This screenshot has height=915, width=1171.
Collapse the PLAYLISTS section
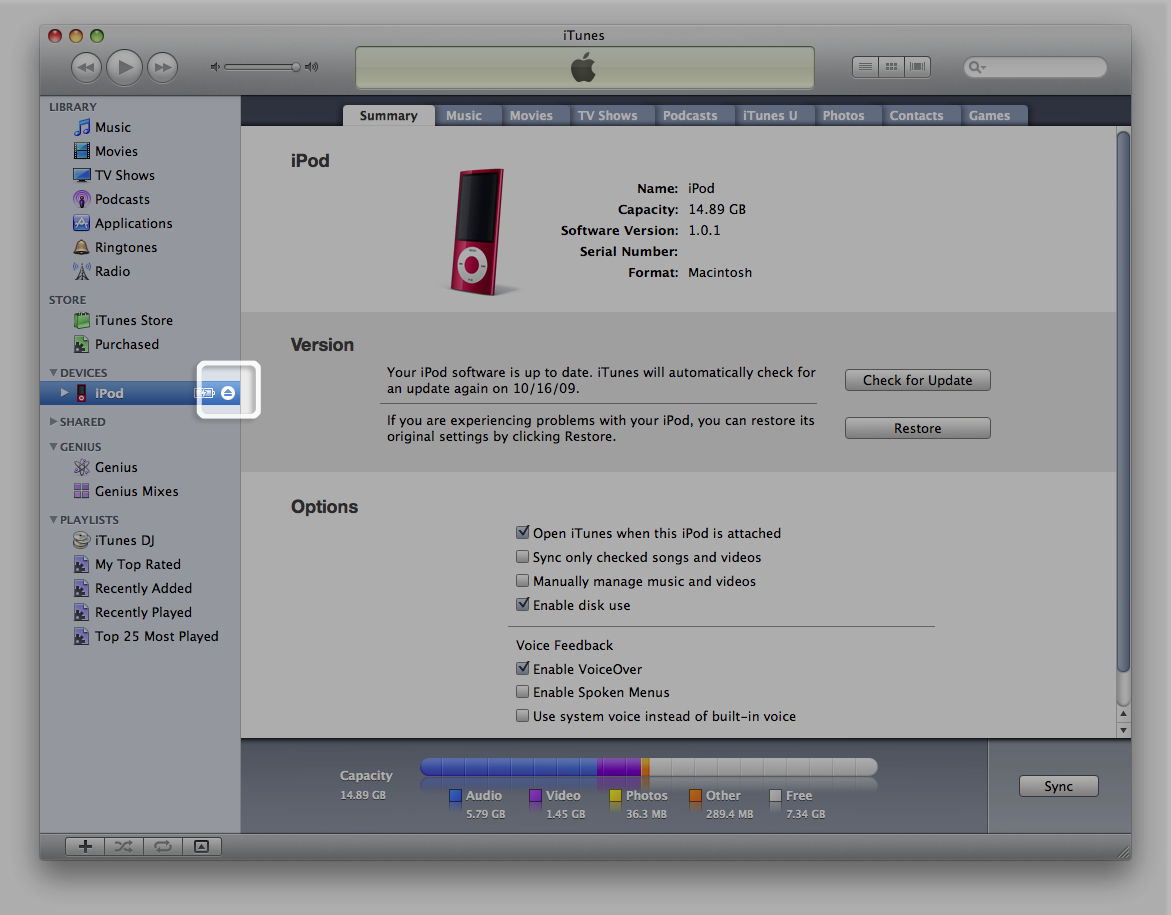tap(53, 520)
